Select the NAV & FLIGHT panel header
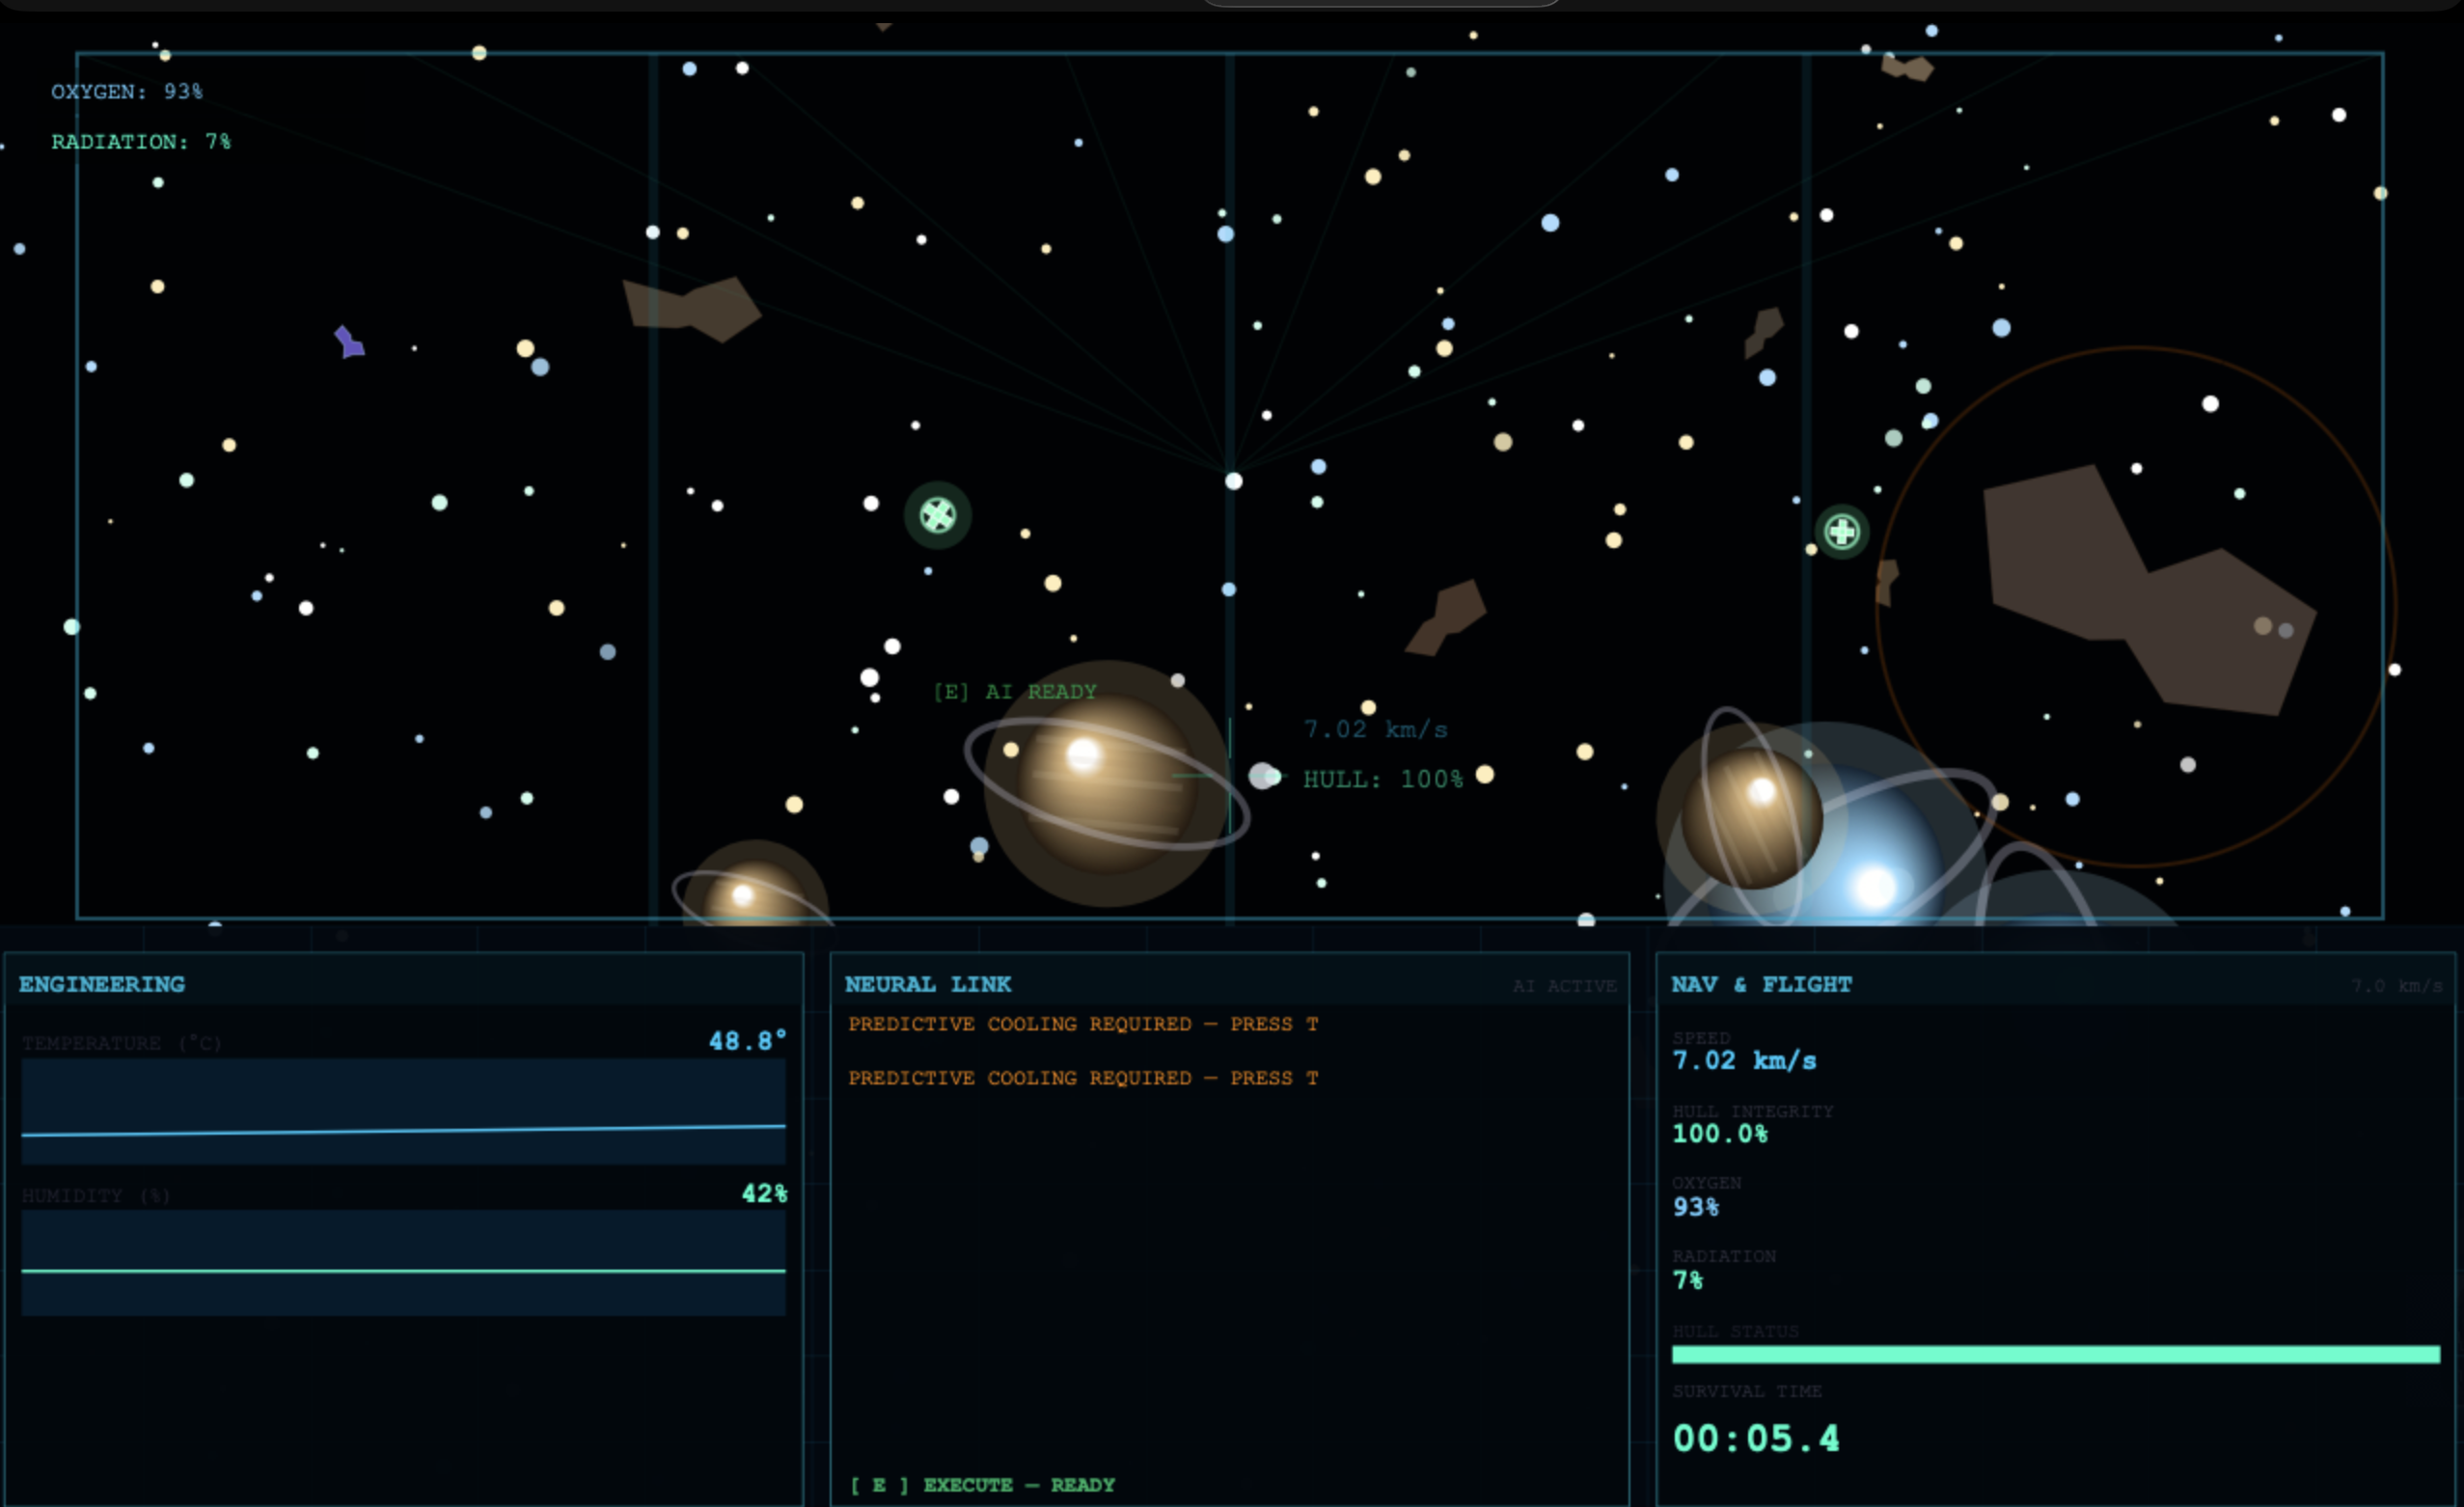Image resolution: width=2464 pixels, height=1507 pixels. (x=1760, y=984)
